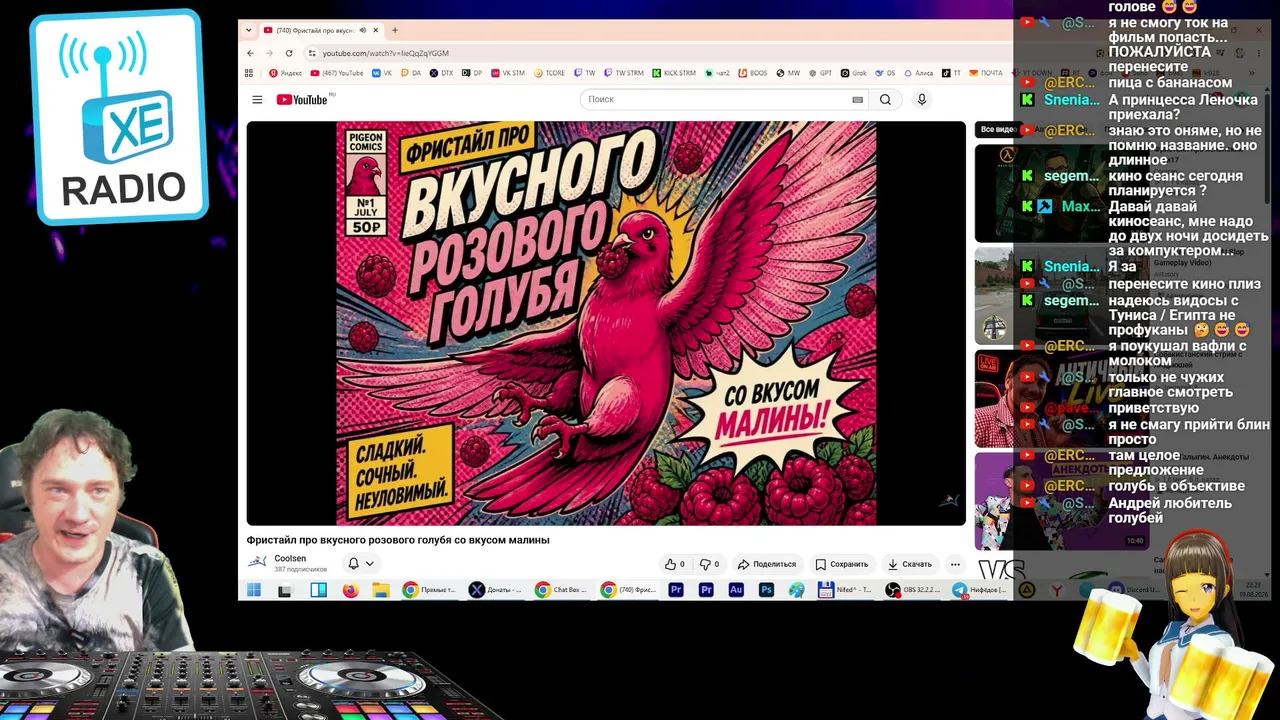Open the Grok bookmark
The height and width of the screenshot is (720, 1280).
(x=853, y=73)
